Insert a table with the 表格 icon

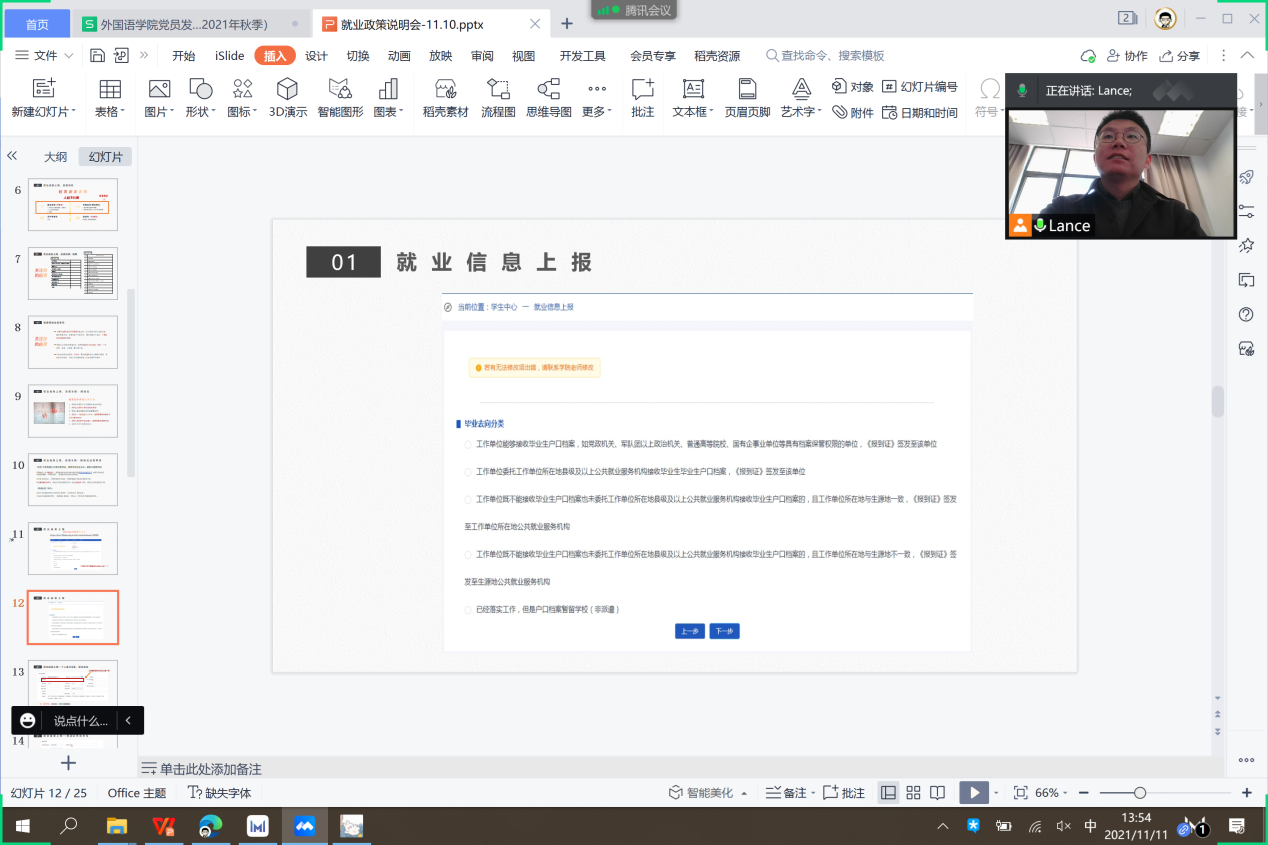coord(110,89)
